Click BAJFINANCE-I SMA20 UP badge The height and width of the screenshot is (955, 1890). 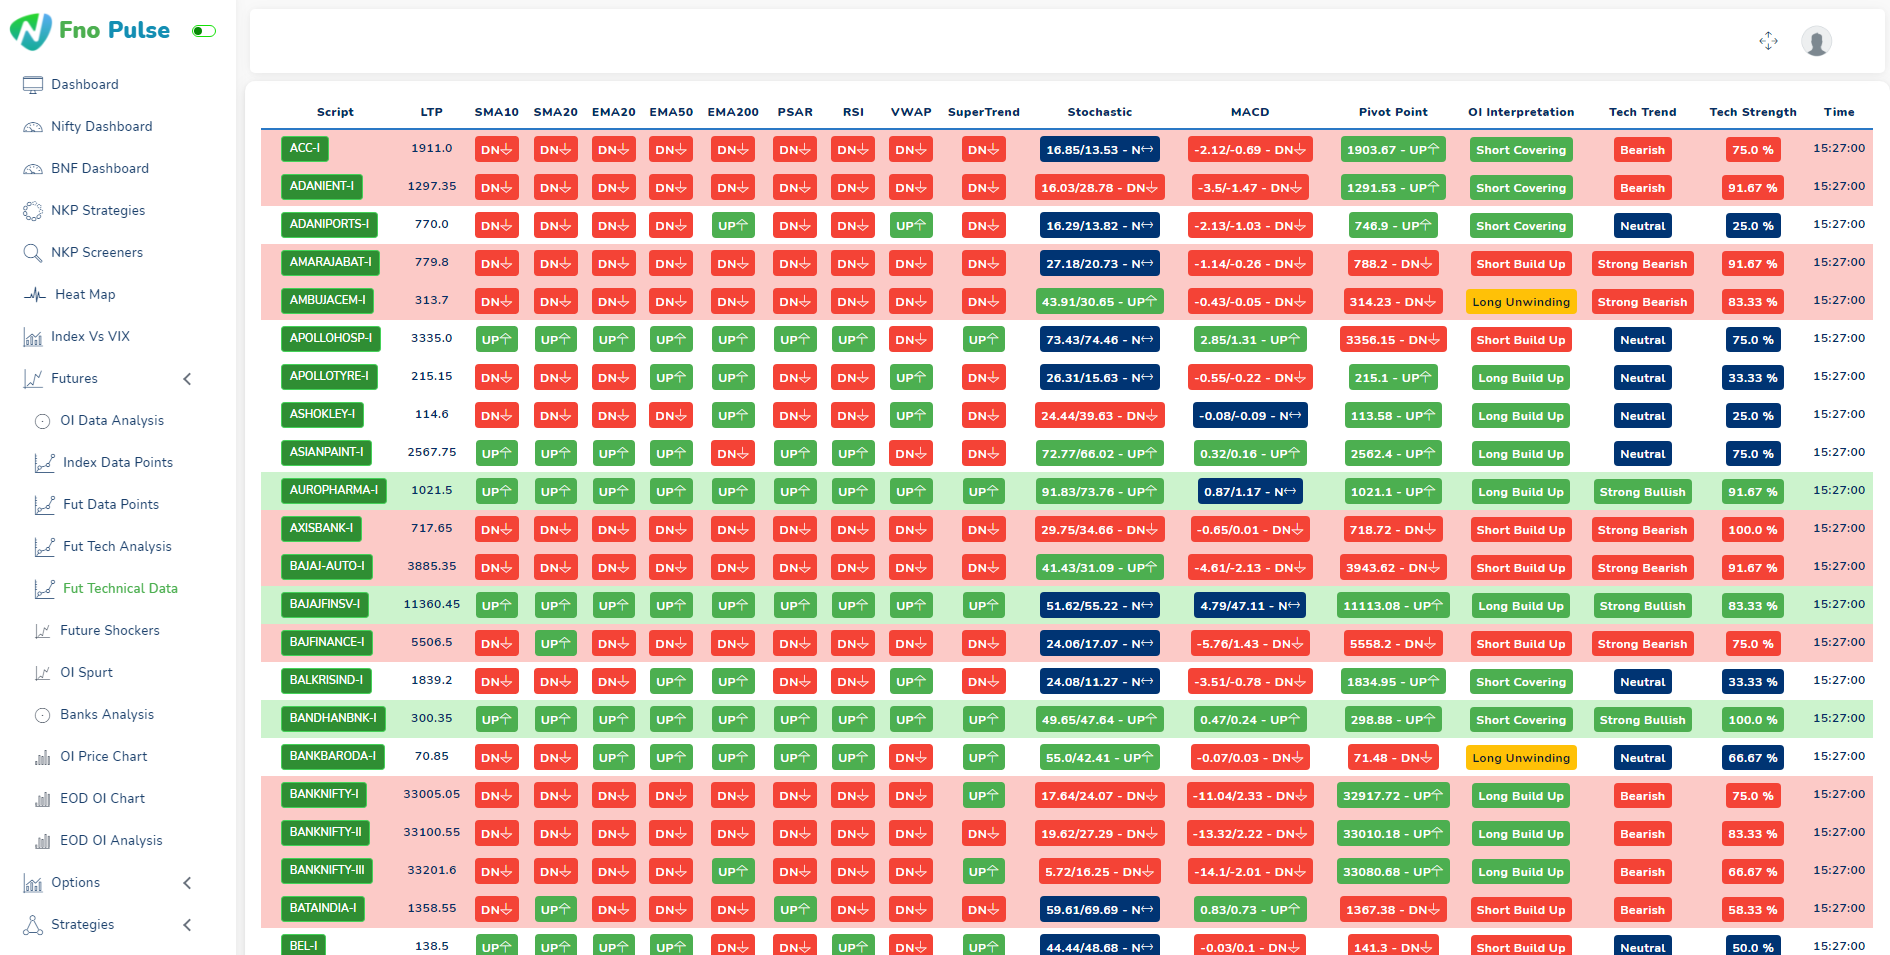coord(555,644)
